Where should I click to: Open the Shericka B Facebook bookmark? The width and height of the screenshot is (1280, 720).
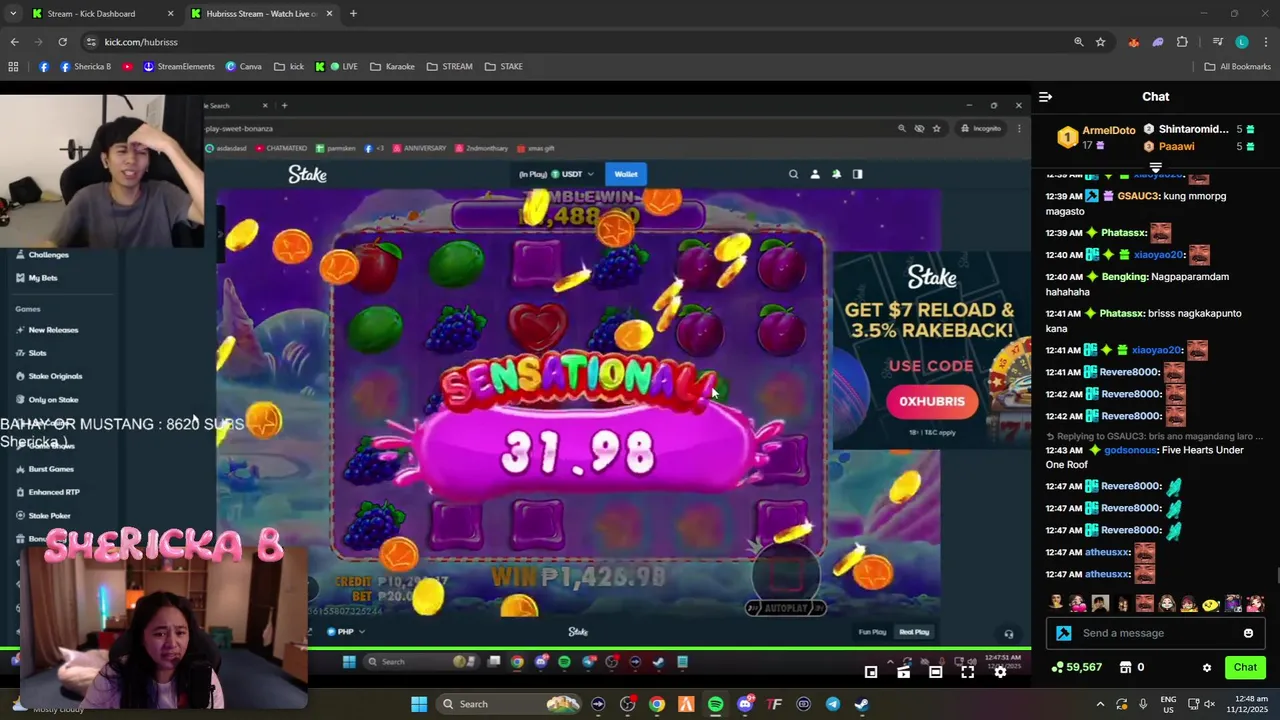click(x=86, y=67)
